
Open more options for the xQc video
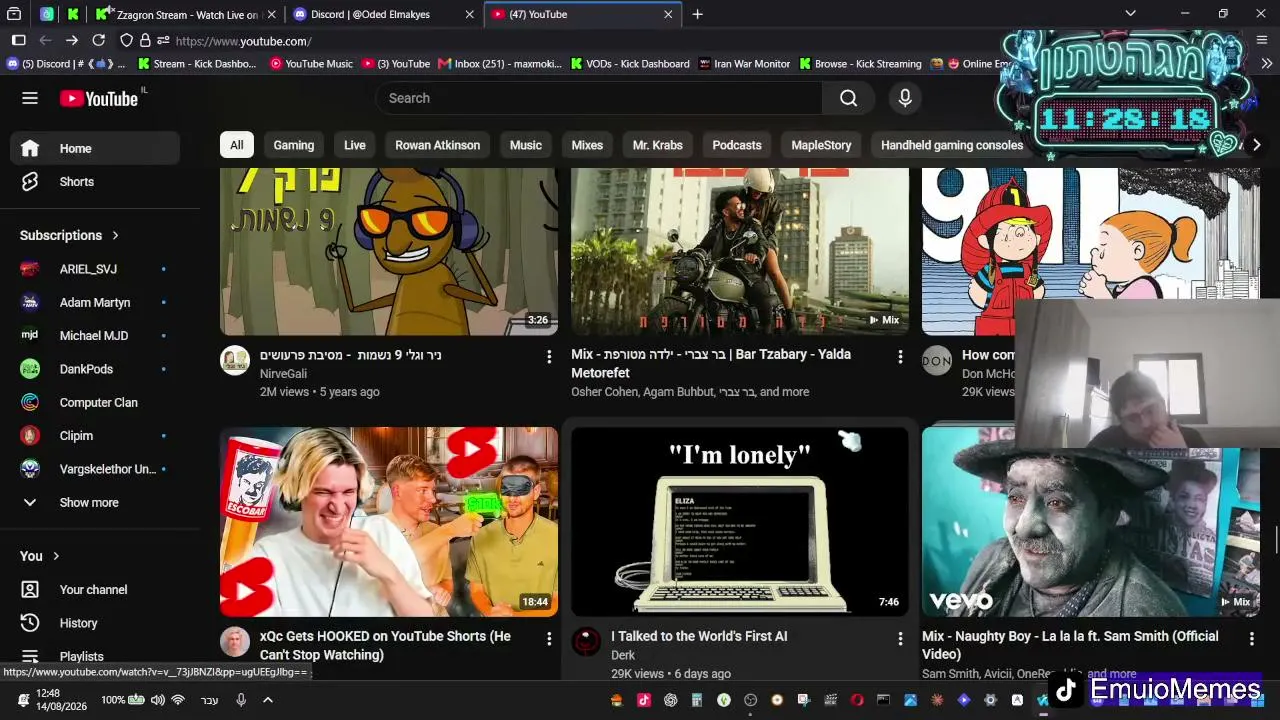[549, 637]
